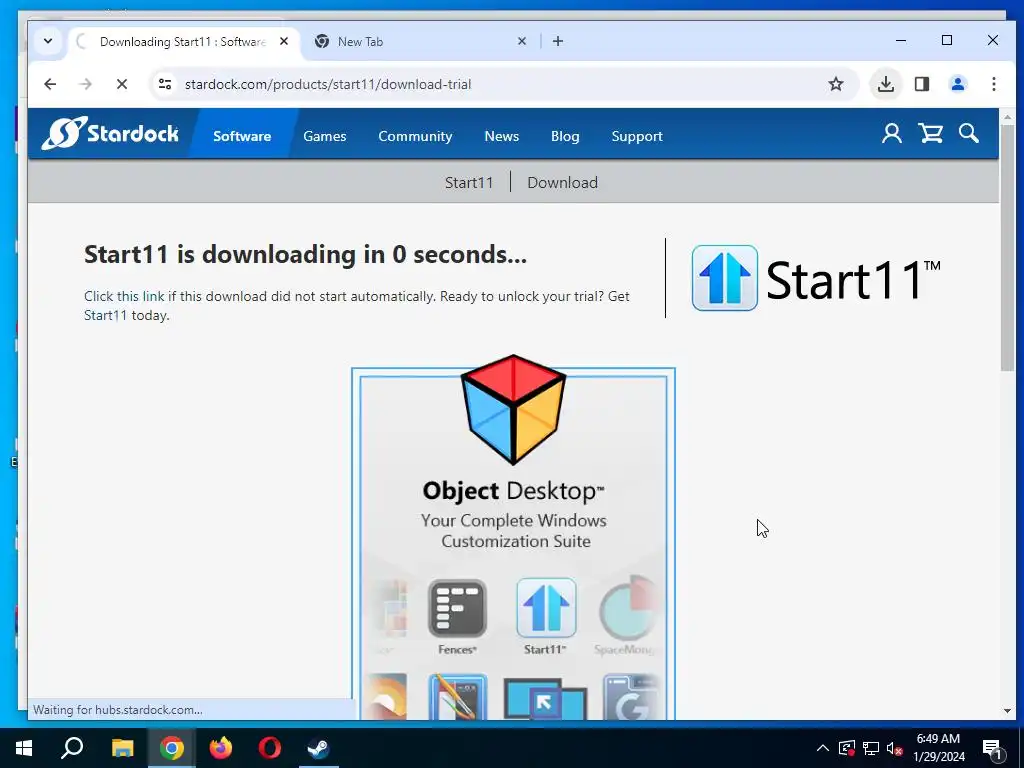
Task: Select the Fences app icon
Action: click(x=457, y=608)
